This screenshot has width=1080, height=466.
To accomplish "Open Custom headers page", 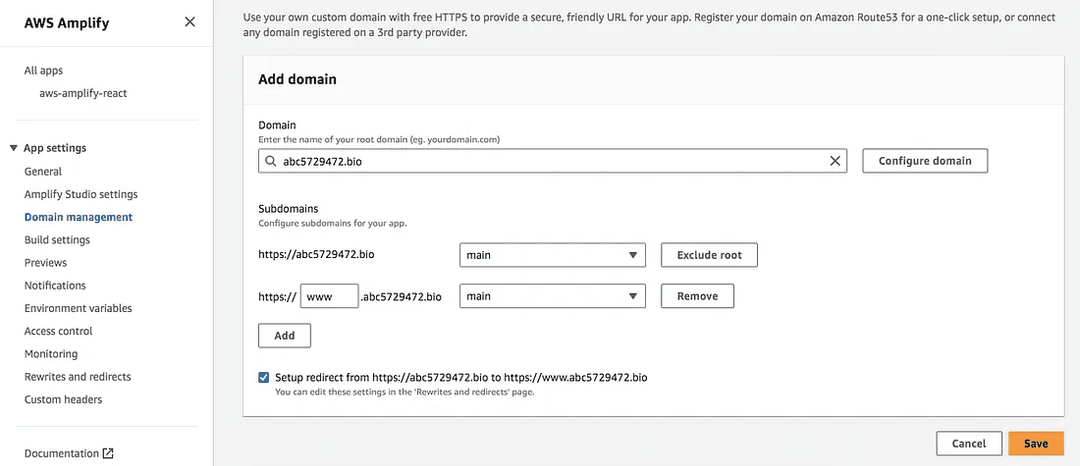I will [x=63, y=399].
